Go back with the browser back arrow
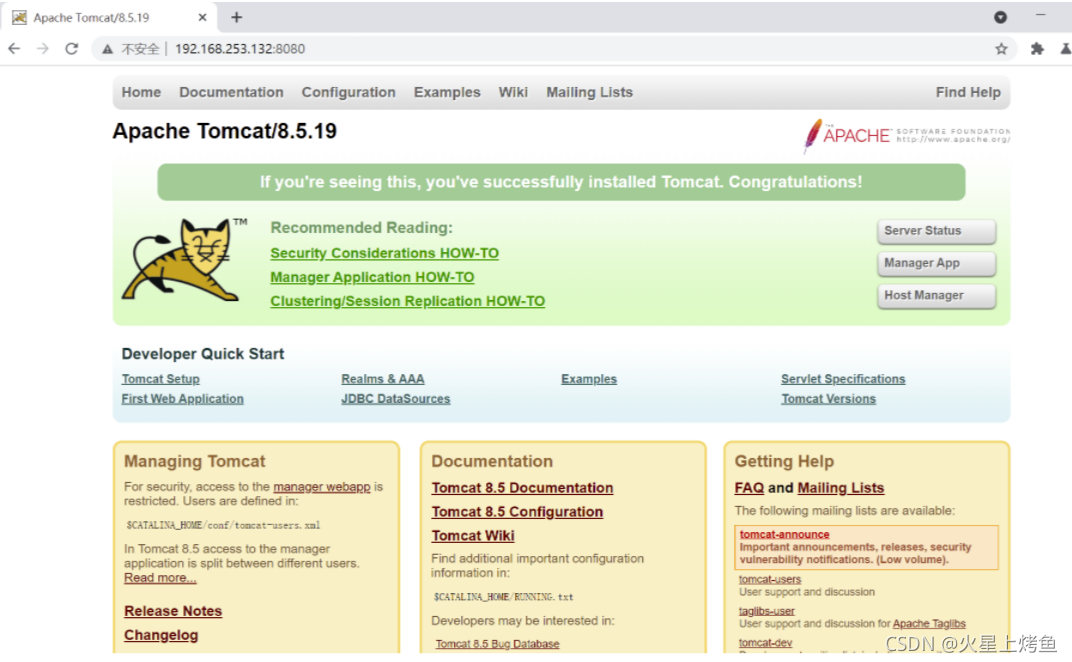This screenshot has width=1072, height=662. [x=14, y=49]
